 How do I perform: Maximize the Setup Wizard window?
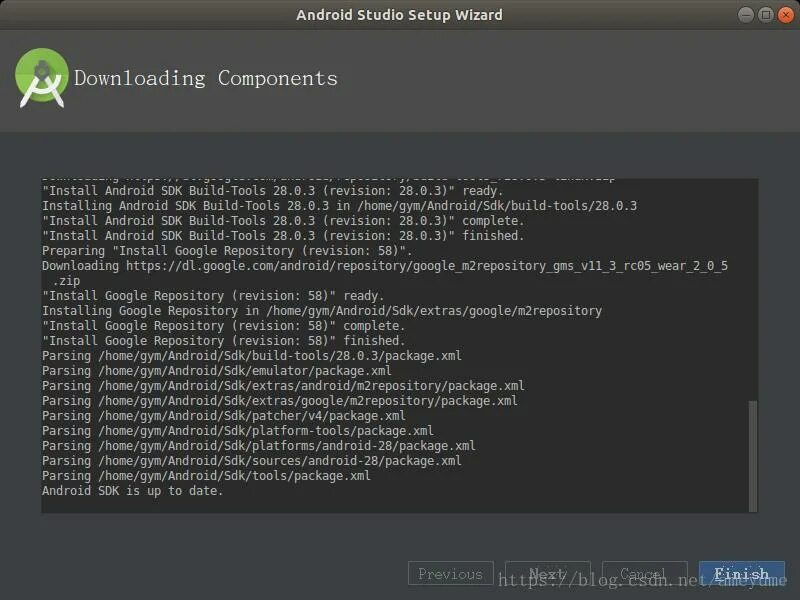pos(765,15)
